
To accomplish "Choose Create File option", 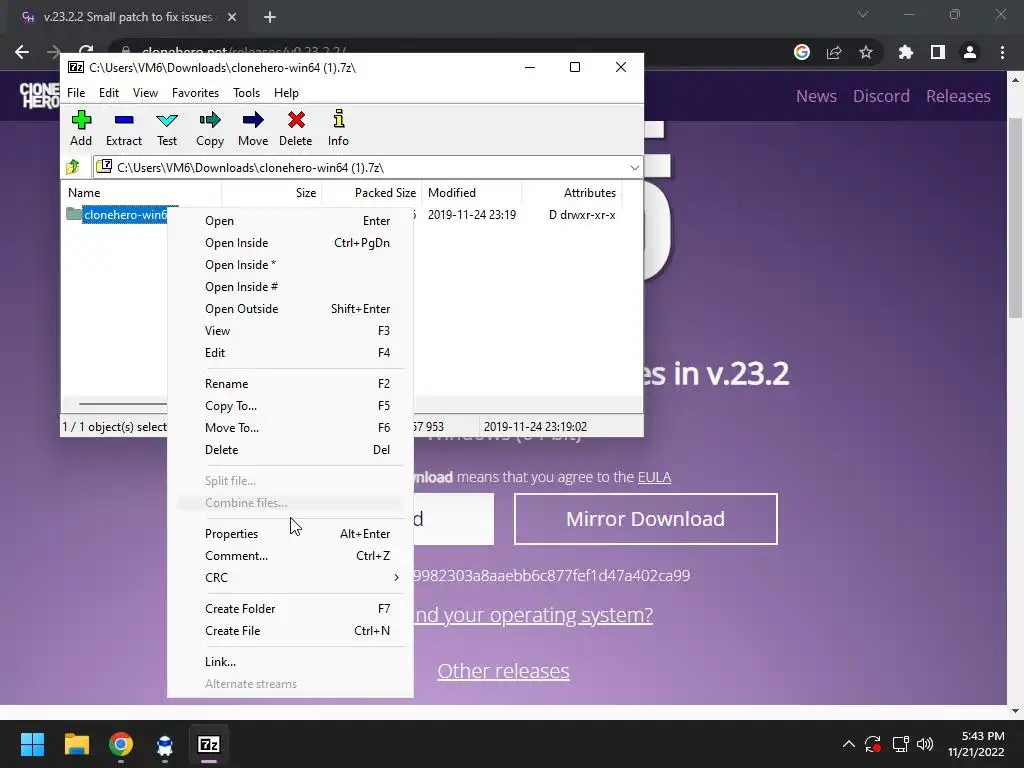I will pos(291,631).
